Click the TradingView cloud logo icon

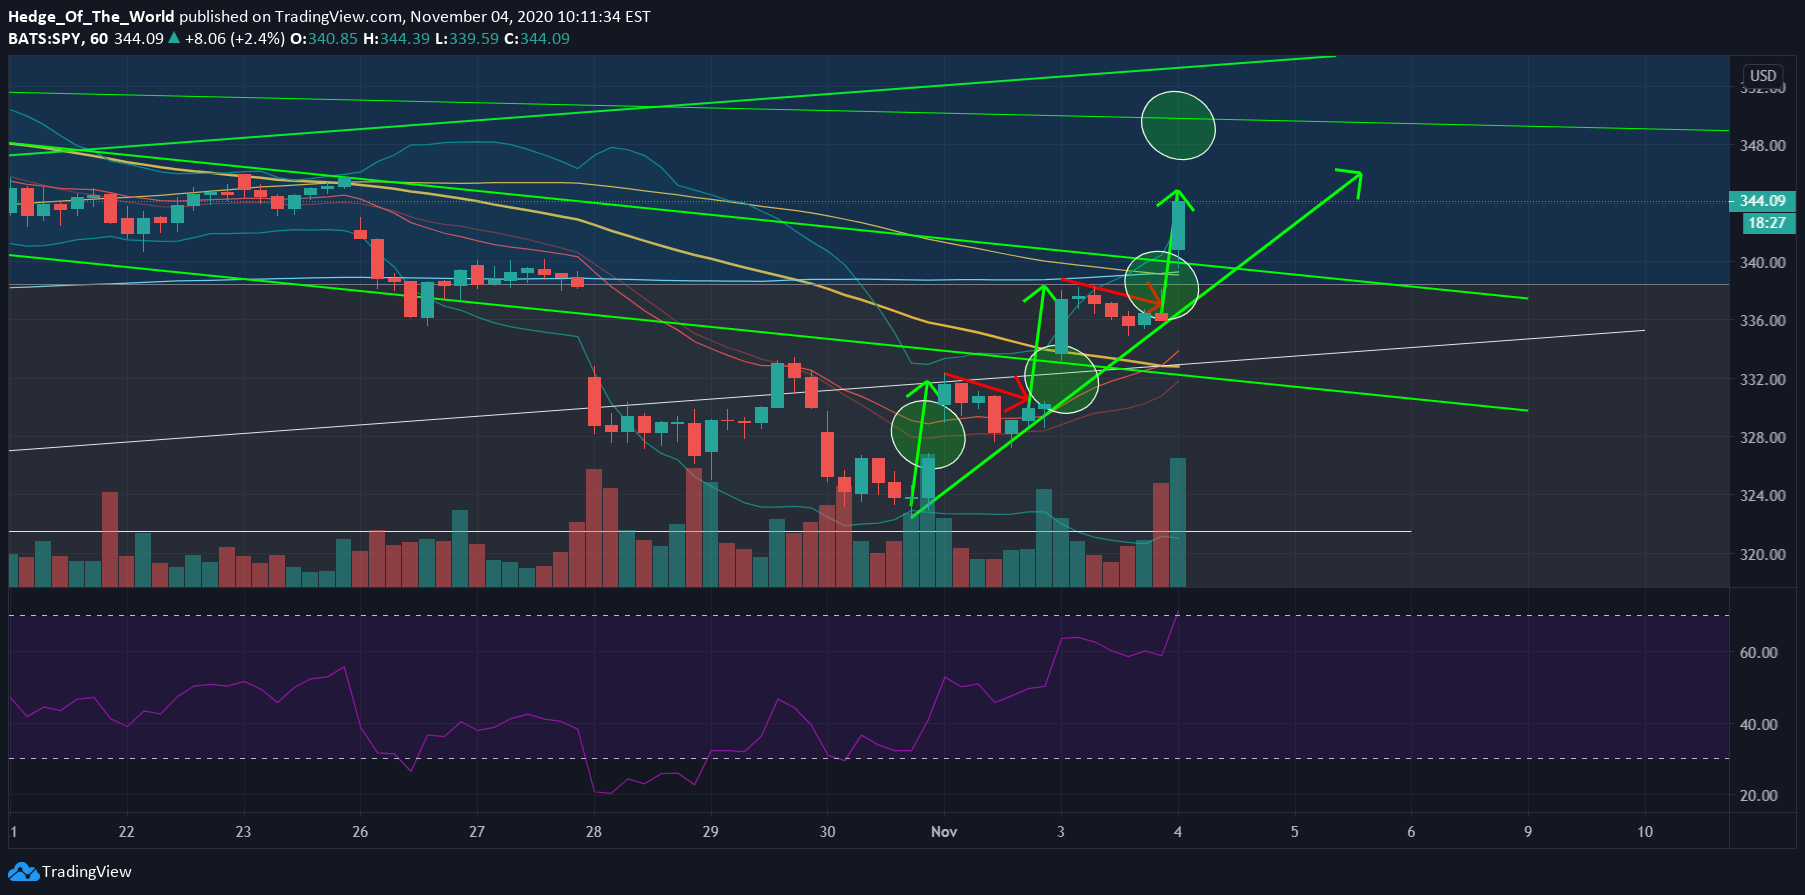[23, 872]
